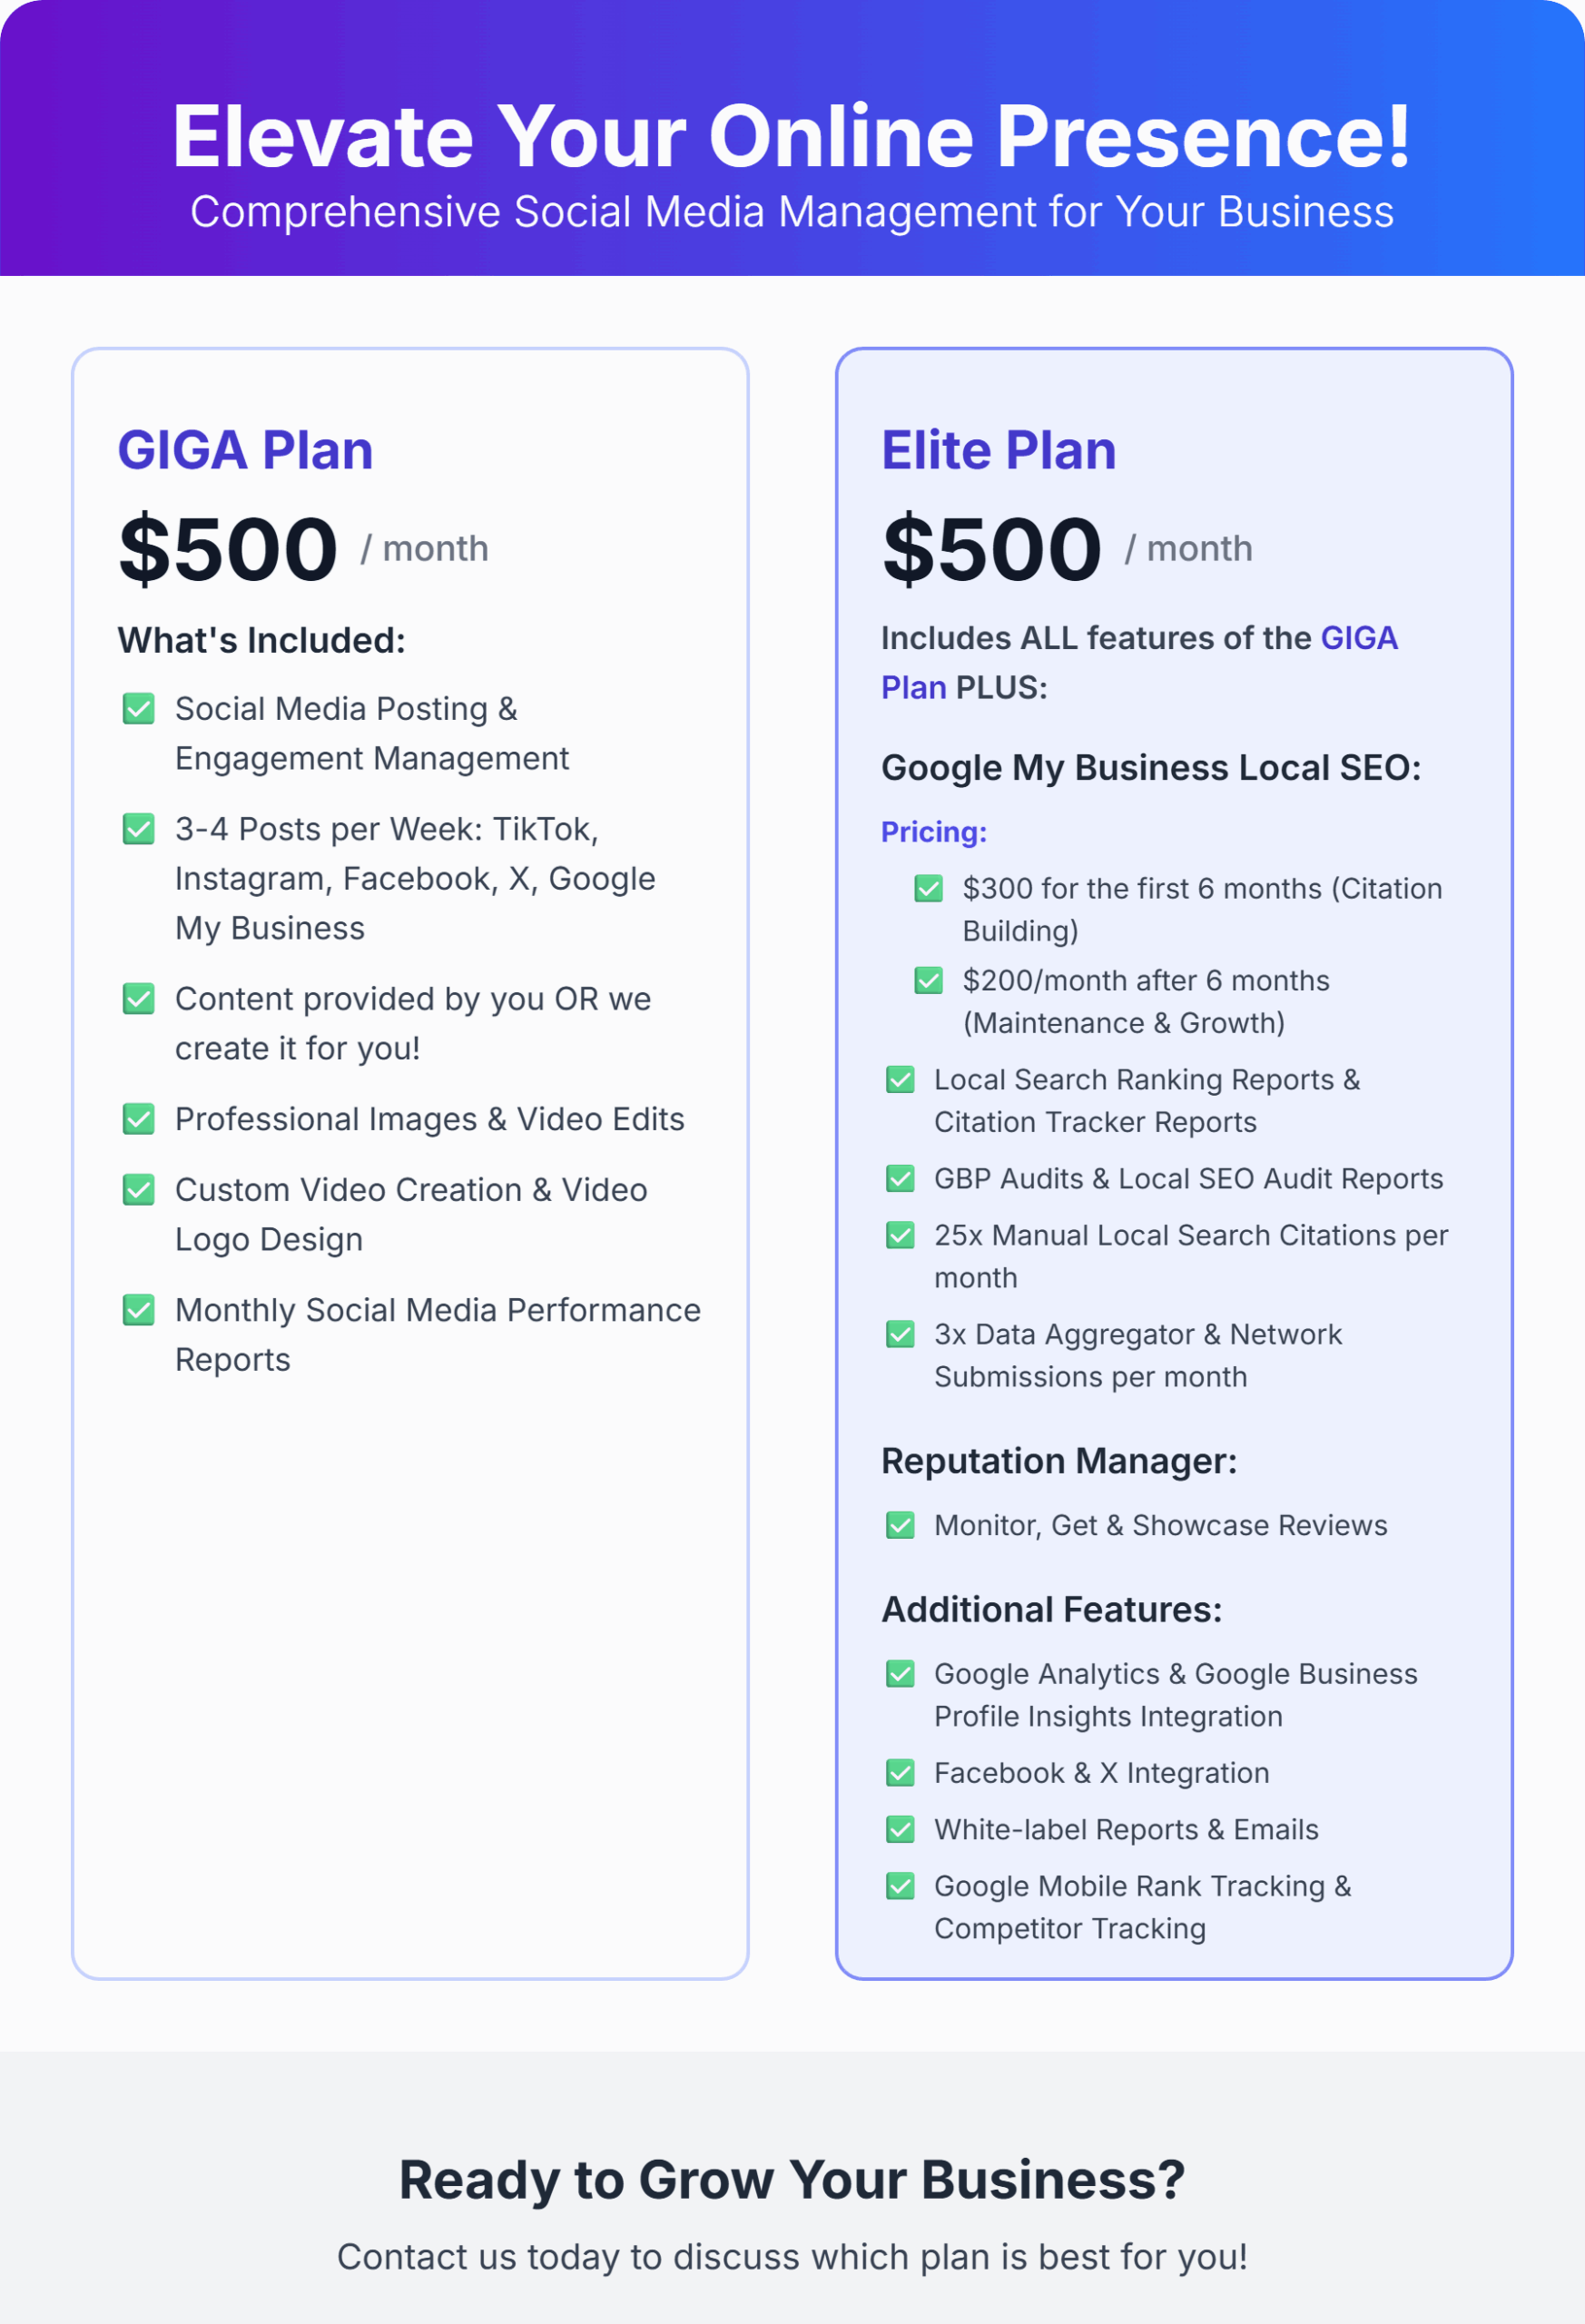This screenshot has width=1585, height=2324.
Task: Click the Elite Plan card title
Action: coord(998,450)
